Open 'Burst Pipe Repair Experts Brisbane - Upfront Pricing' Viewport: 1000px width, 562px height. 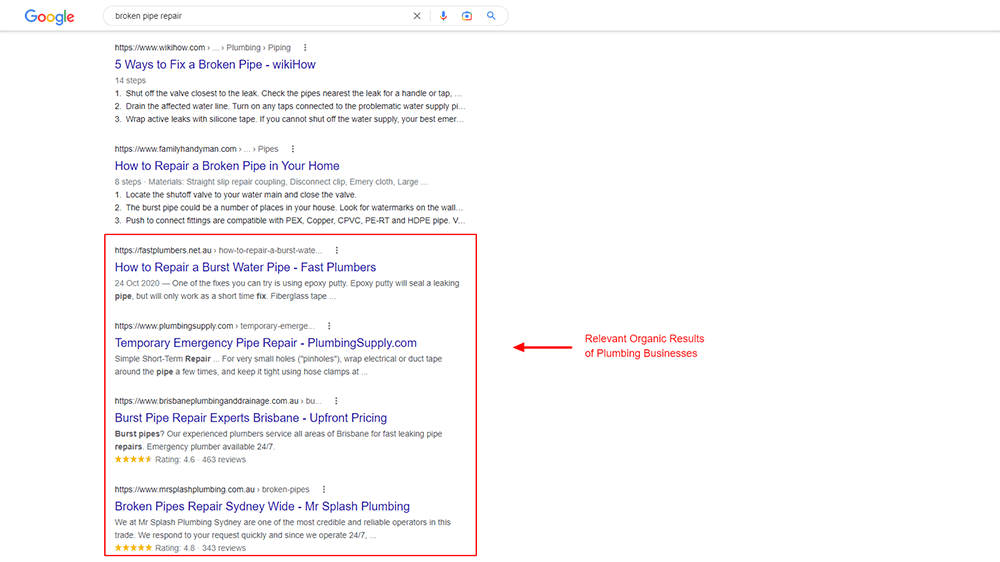point(251,418)
